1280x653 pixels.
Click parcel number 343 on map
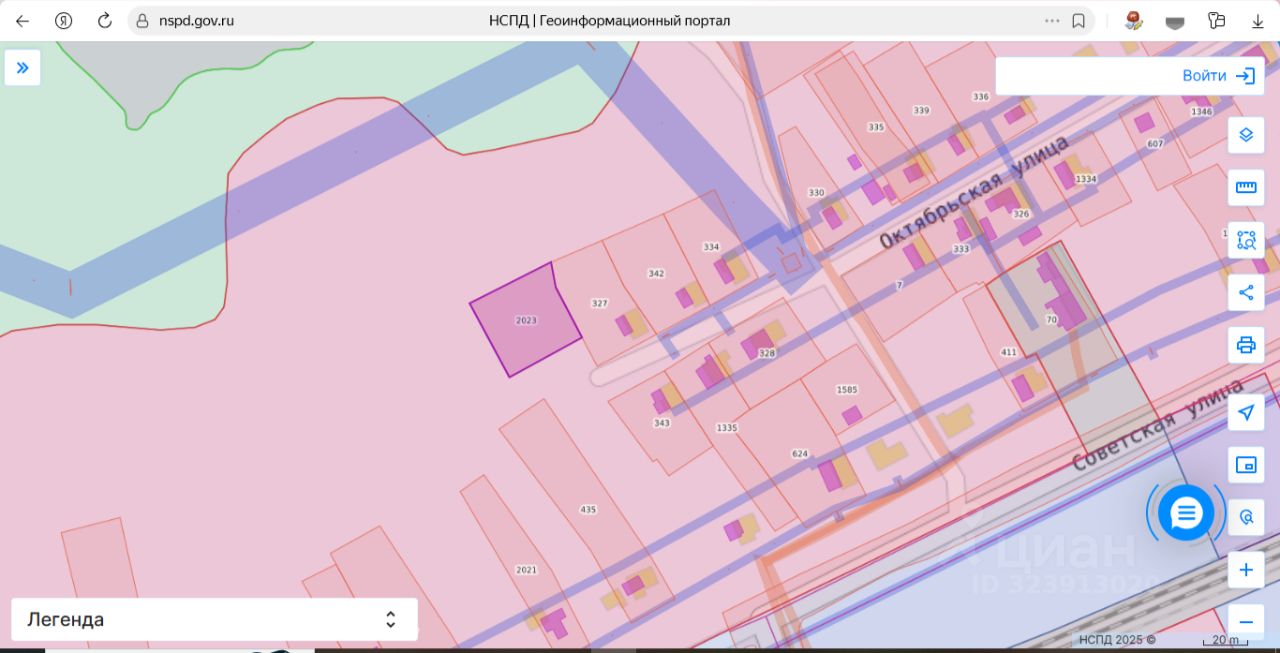point(662,422)
